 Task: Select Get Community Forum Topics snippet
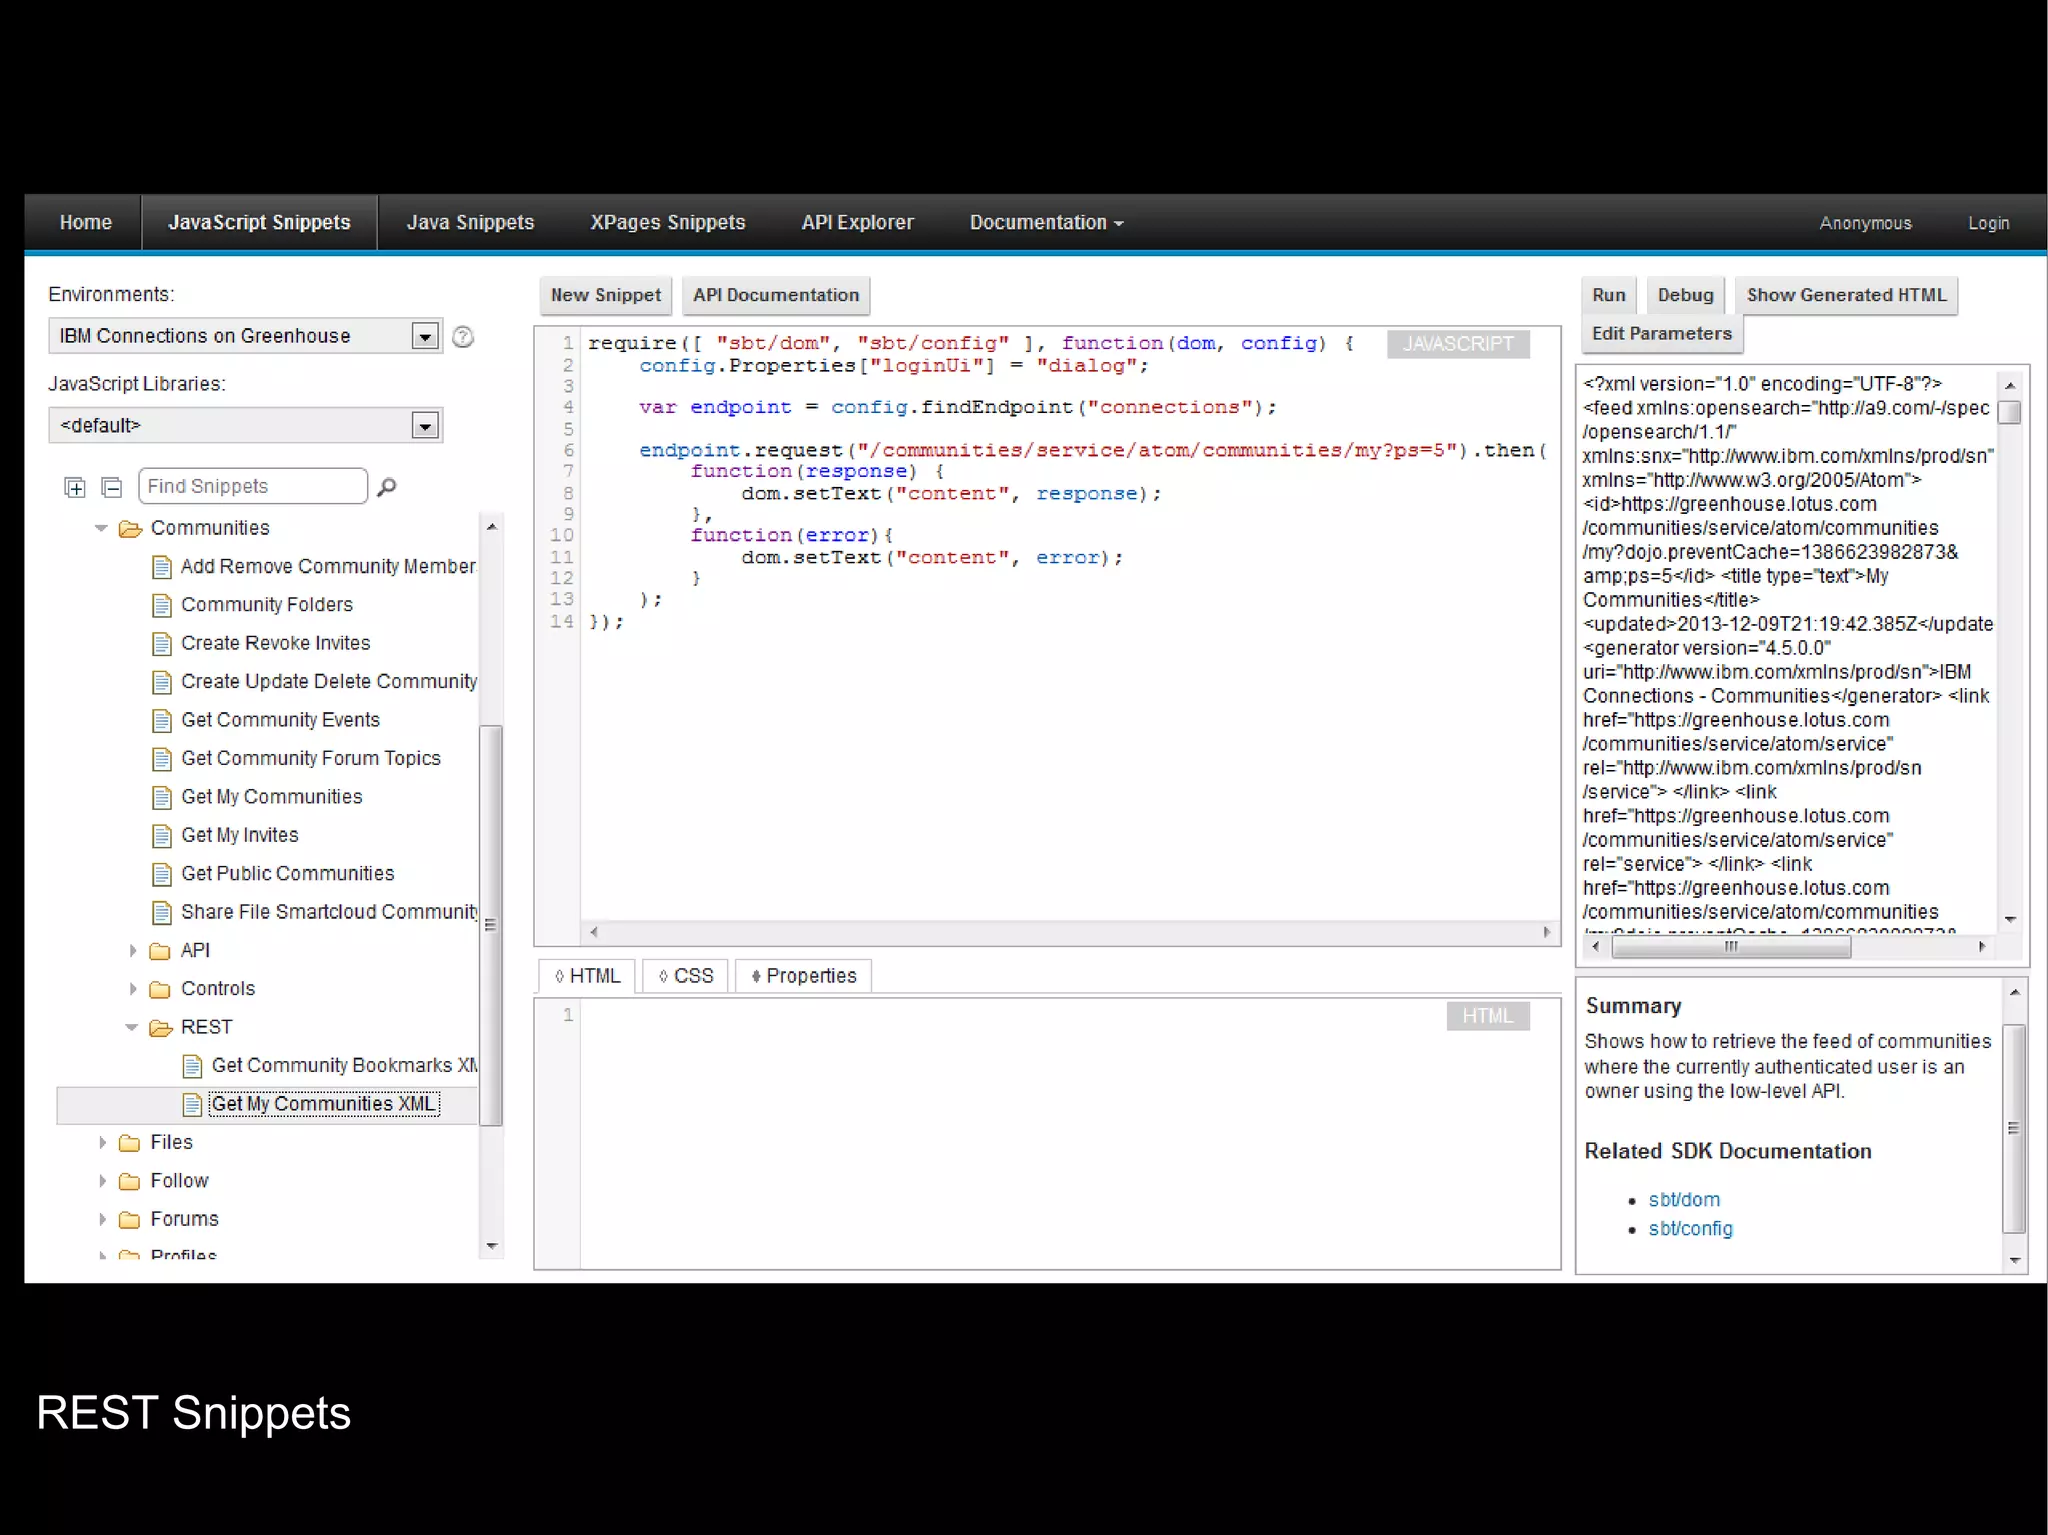[x=310, y=759]
